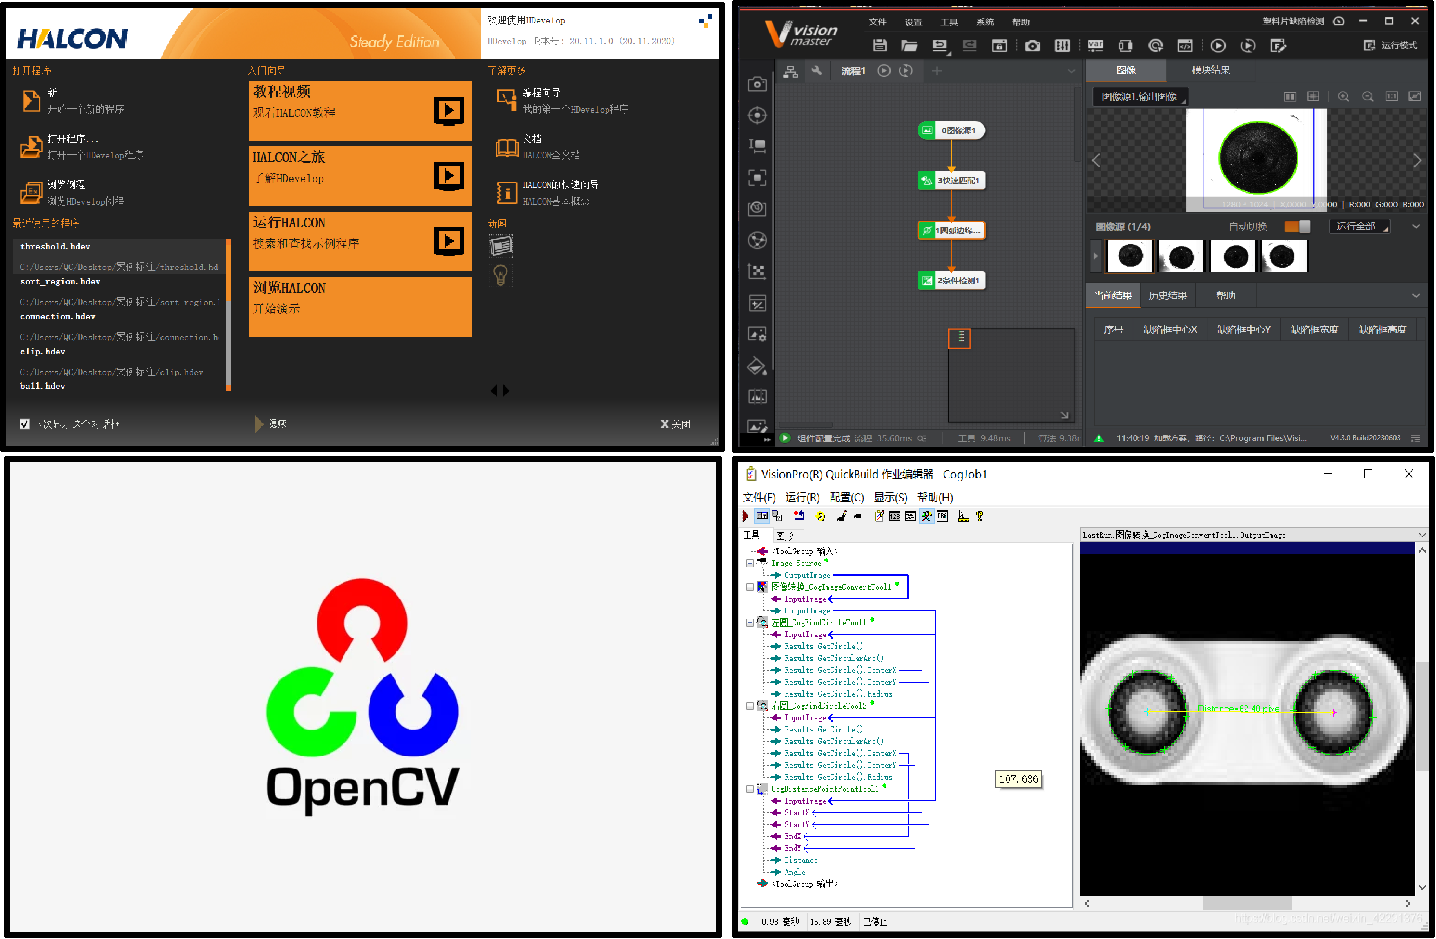This screenshot has width=1436, height=939.
Task: Click the new program icon in HALCON
Action: pos(31,101)
